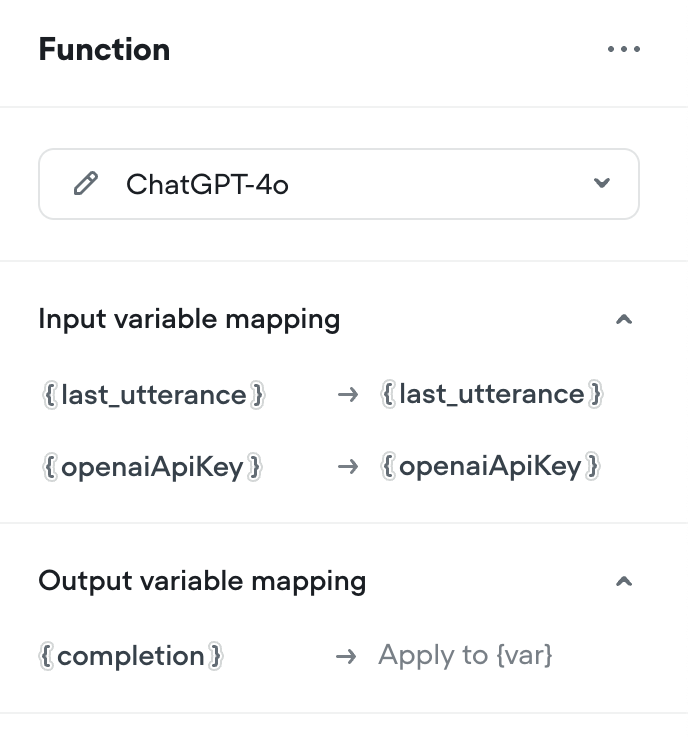Click the Apply to {var} field

click(x=465, y=655)
